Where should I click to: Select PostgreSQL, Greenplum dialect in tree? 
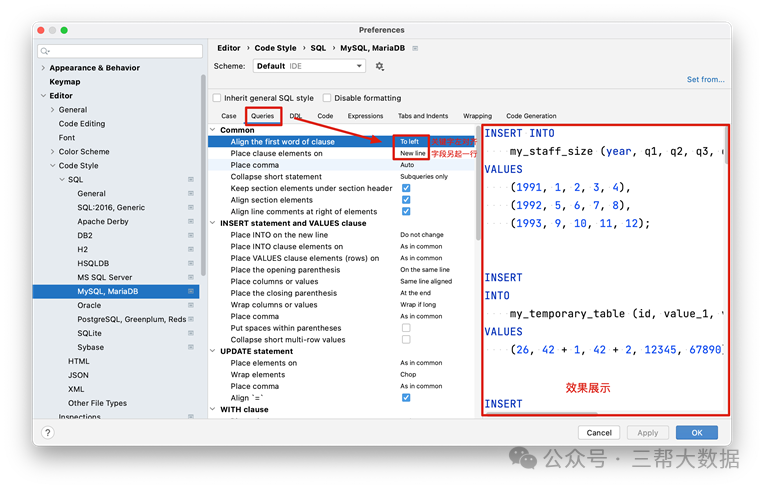coord(131,319)
